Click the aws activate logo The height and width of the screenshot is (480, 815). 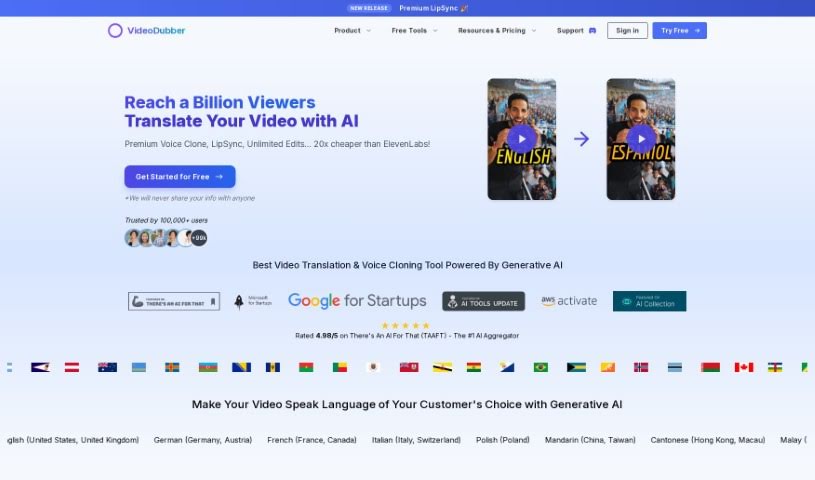click(569, 301)
